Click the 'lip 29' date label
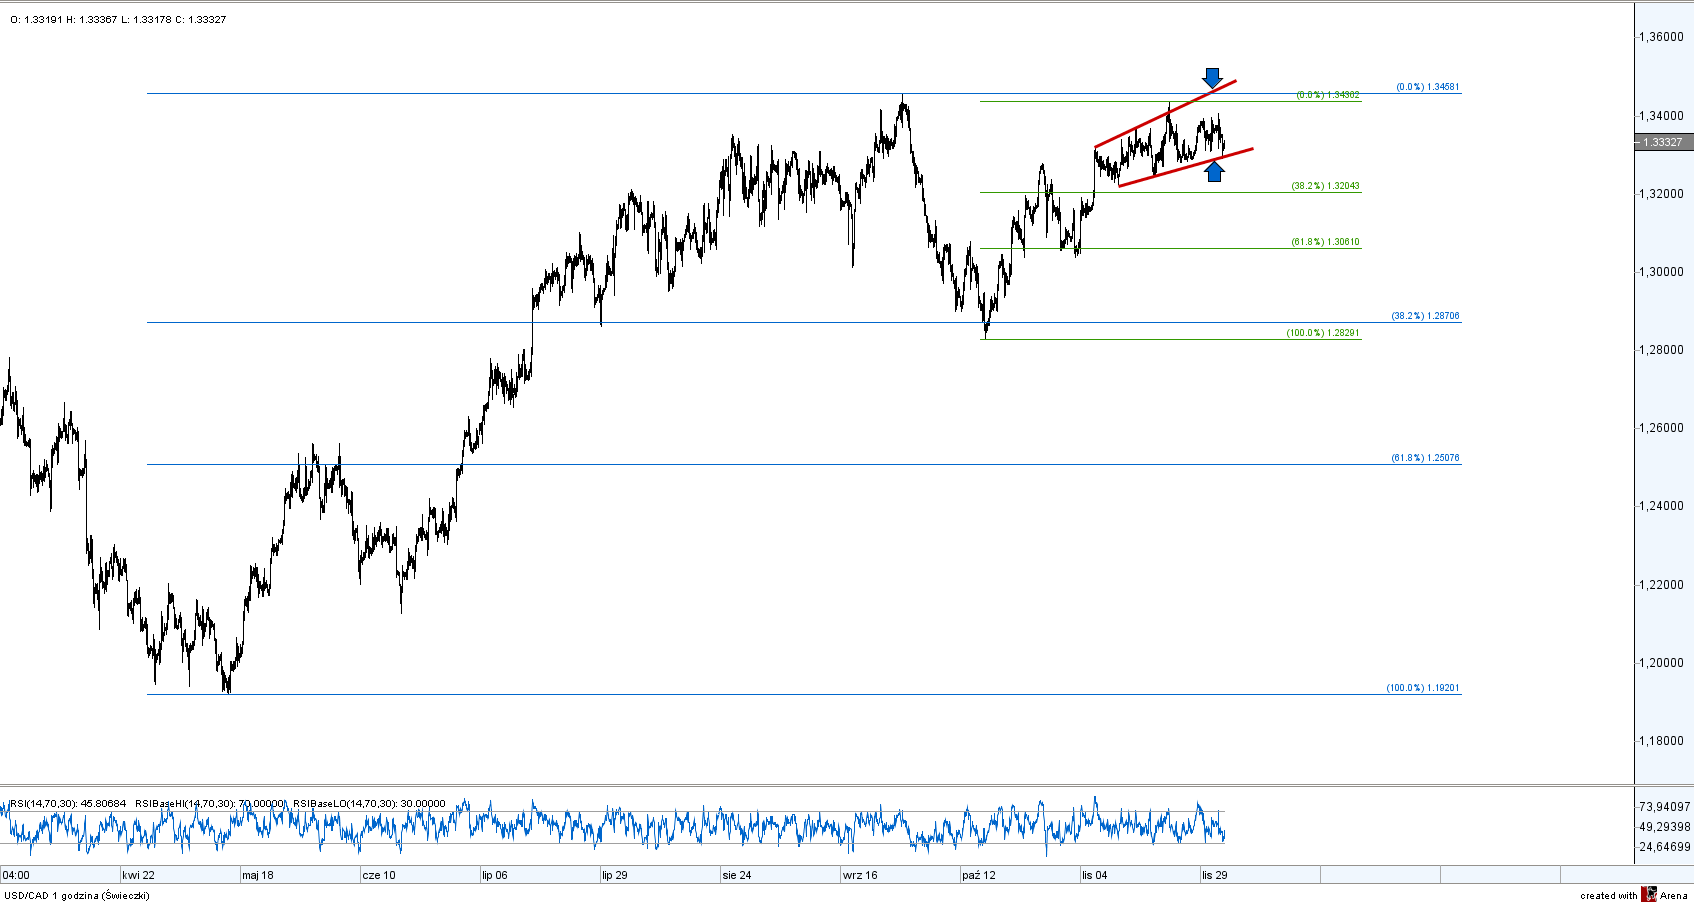1694x903 pixels. click(x=615, y=875)
